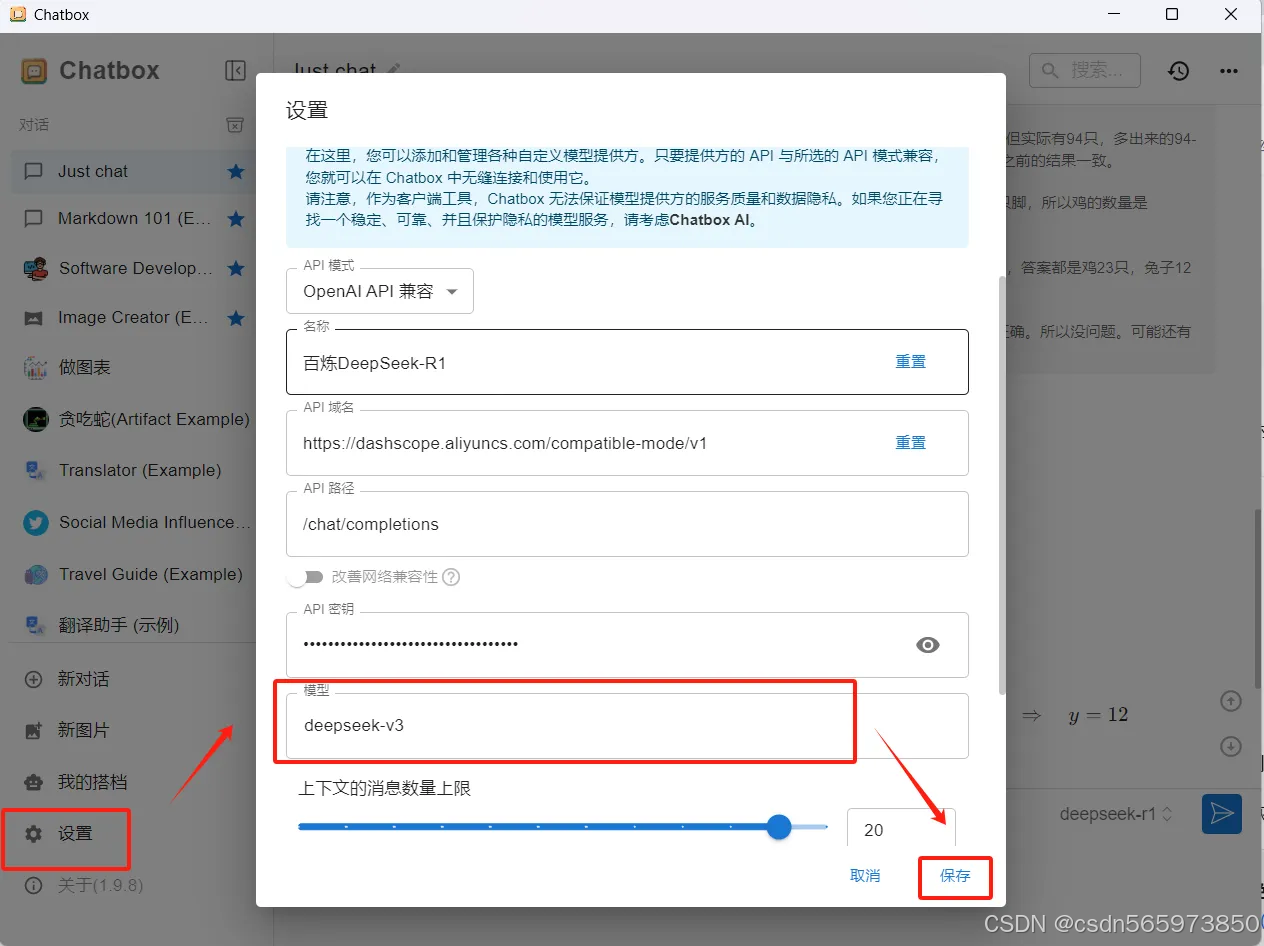Screen dimensions: 1264x946
Task: Click the star beside Image Creator
Action: (x=236, y=318)
